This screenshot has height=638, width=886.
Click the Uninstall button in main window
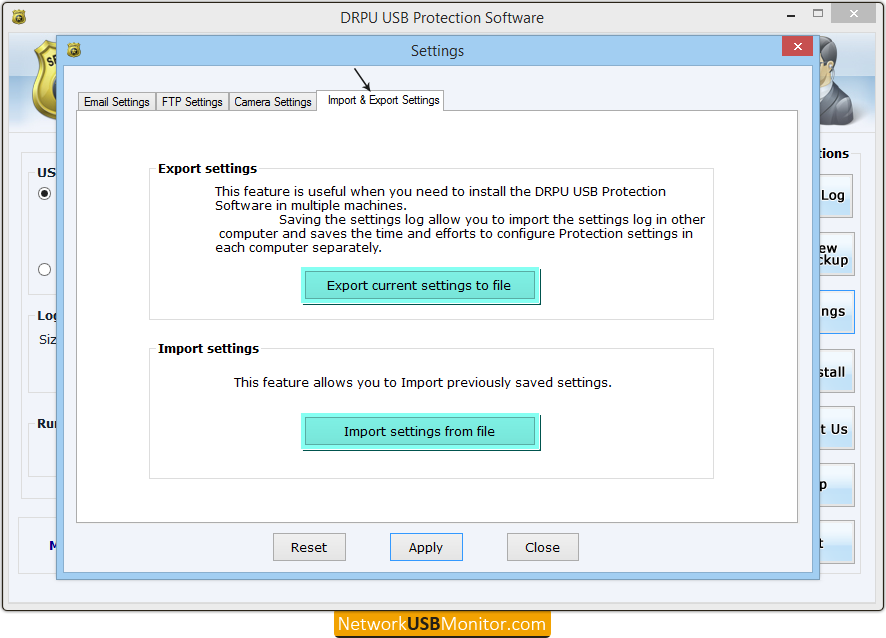[x=836, y=371]
